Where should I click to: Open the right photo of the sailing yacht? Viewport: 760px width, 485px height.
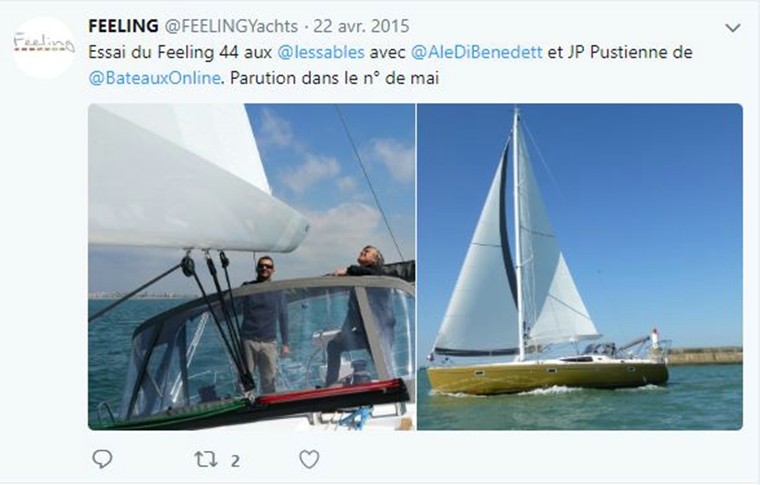(580, 266)
